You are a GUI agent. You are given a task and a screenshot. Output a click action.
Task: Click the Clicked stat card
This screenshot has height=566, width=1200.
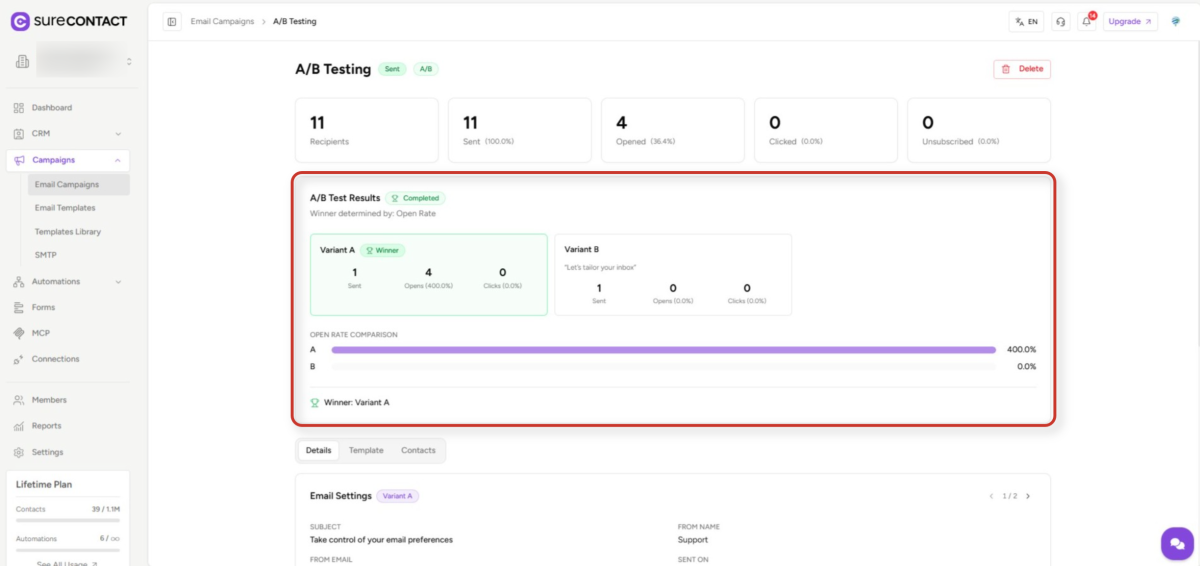click(x=826, y=130)
